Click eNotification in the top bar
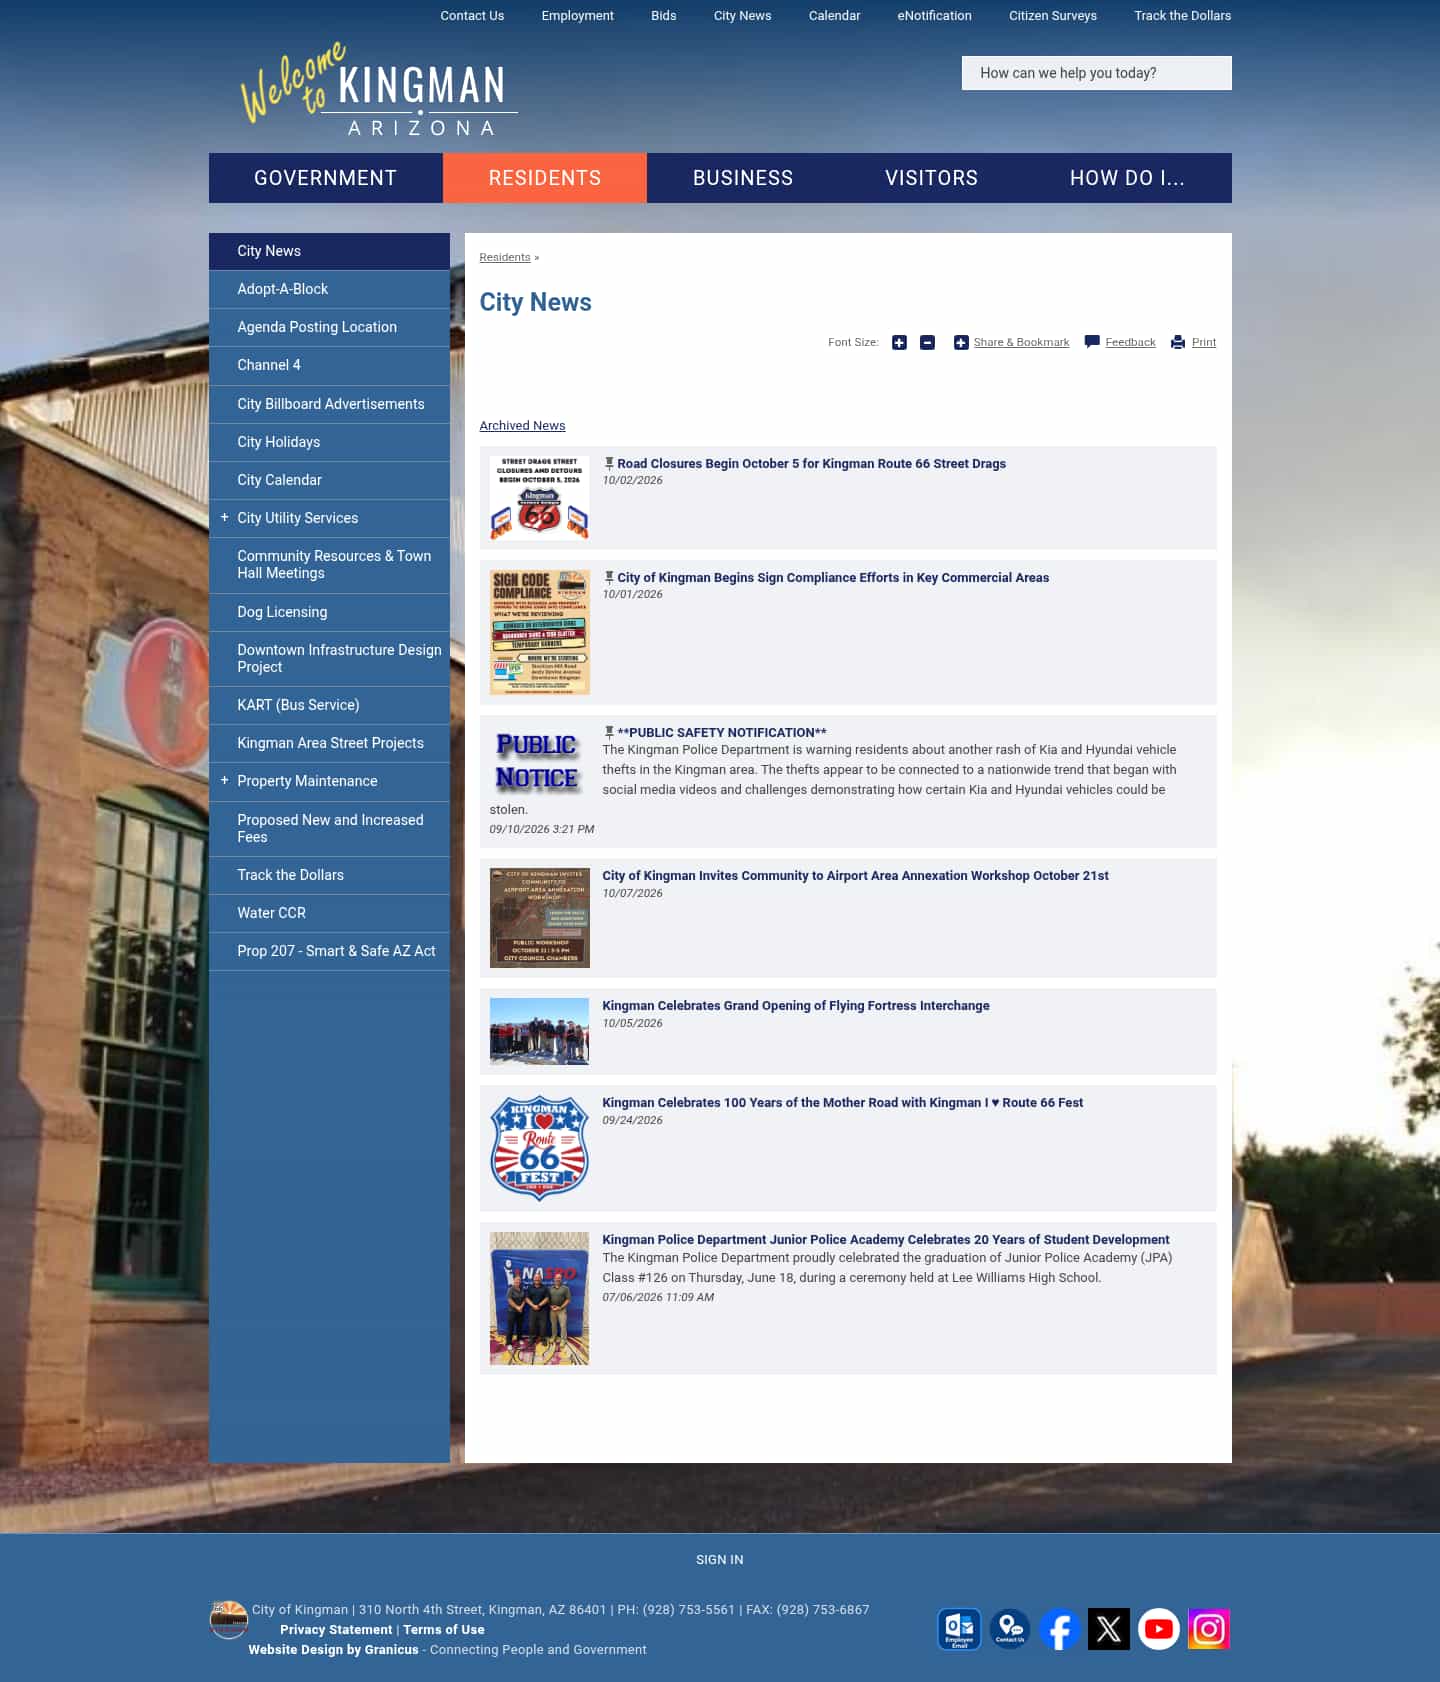Image resolution: width=1440 pixels, height=1682 pixels. click(x=934, y=16)
